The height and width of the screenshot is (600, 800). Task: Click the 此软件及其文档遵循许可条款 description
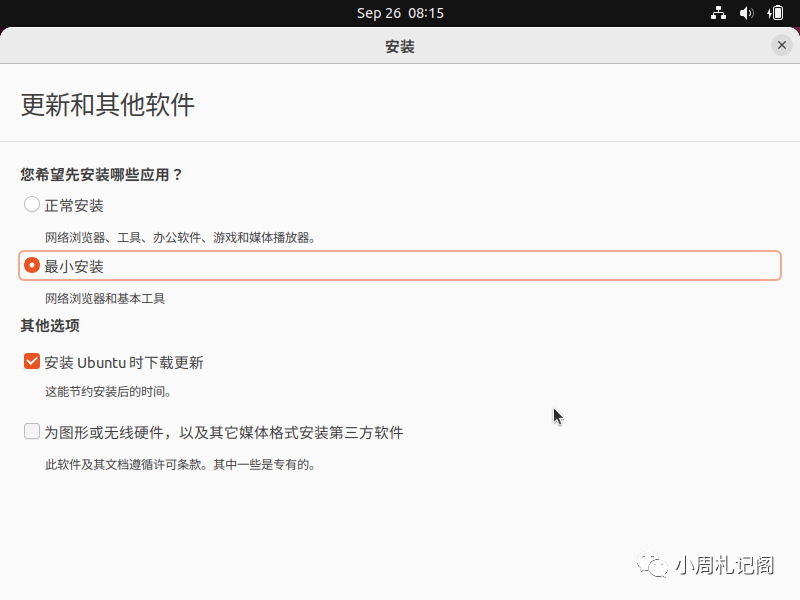(x=180, y=465)
